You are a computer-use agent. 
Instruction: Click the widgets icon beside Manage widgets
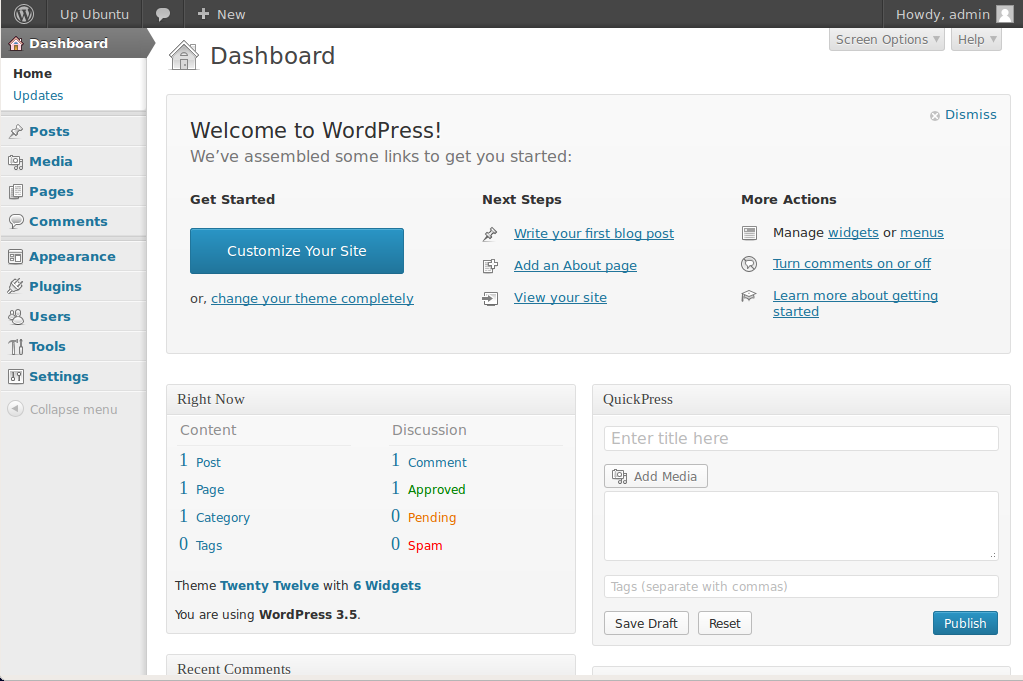[749, 233]
